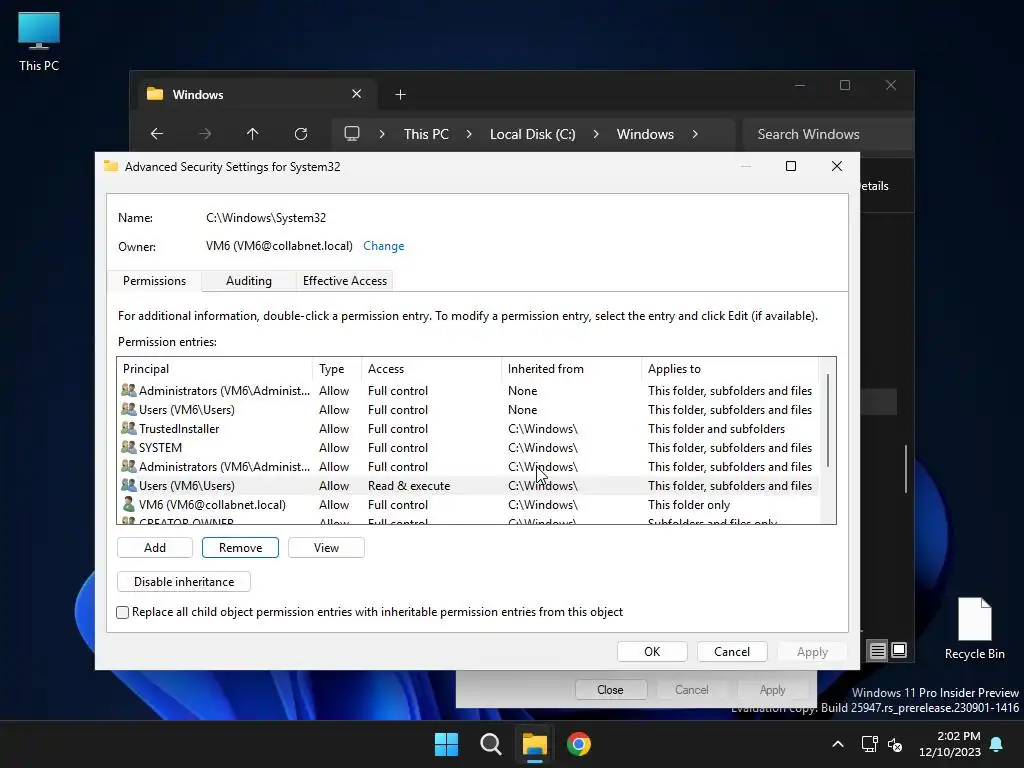Click the System32 folder icon in dialog title
1024x768 pixels.
pos(111,167)
